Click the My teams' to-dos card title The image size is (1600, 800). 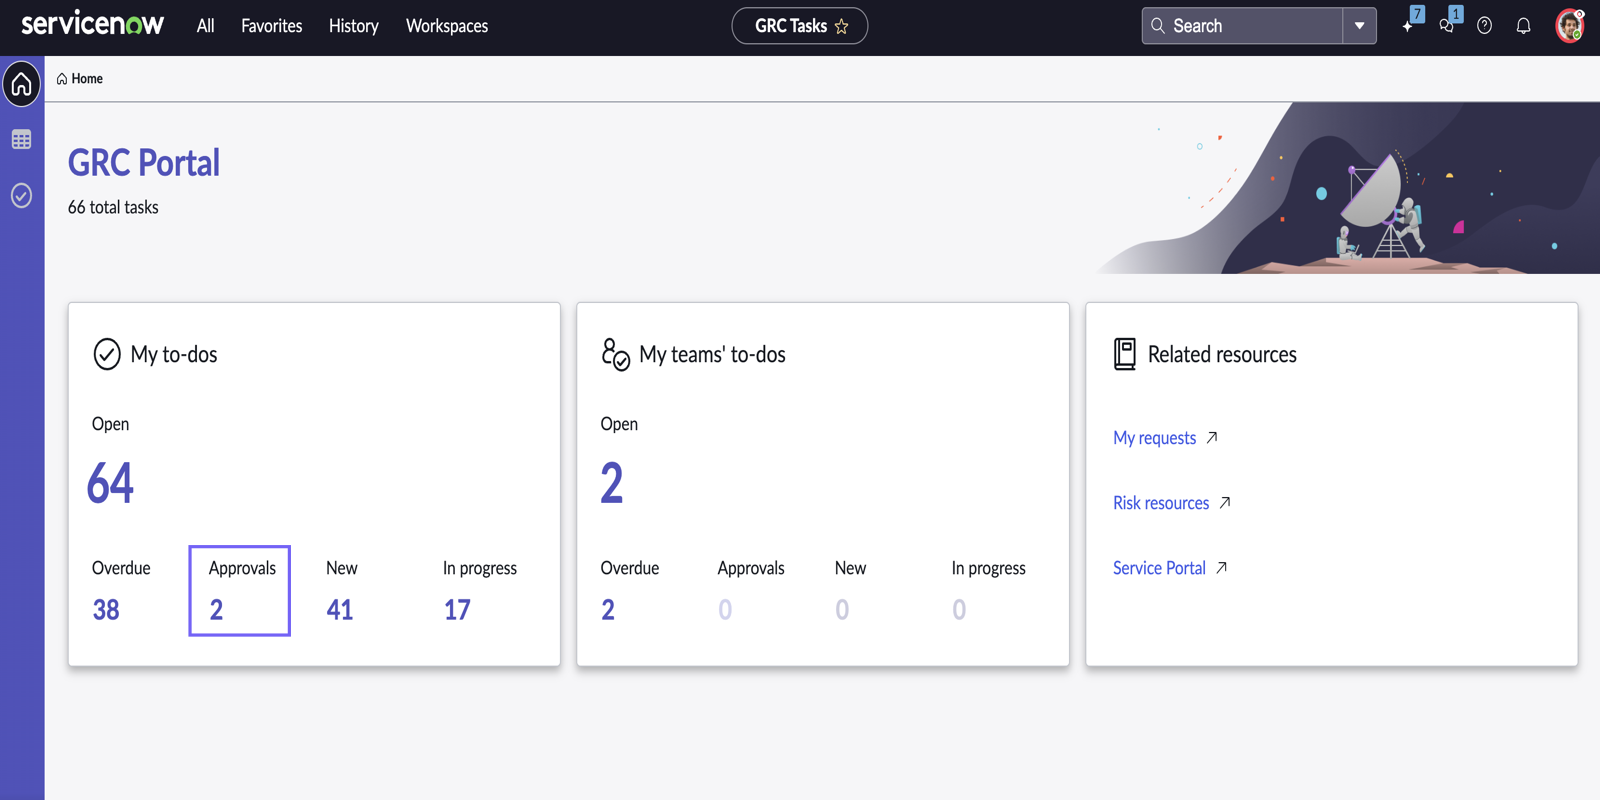pyautogui.click(x=712, y=354)
